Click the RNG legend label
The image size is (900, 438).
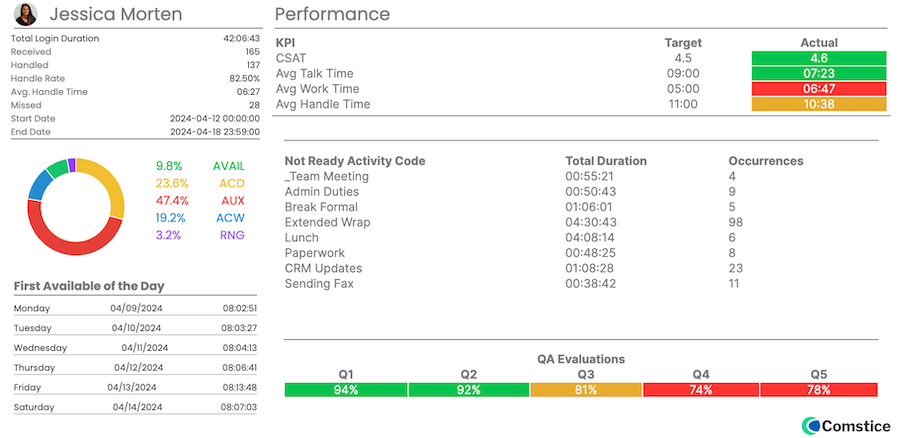coord(231,236)
